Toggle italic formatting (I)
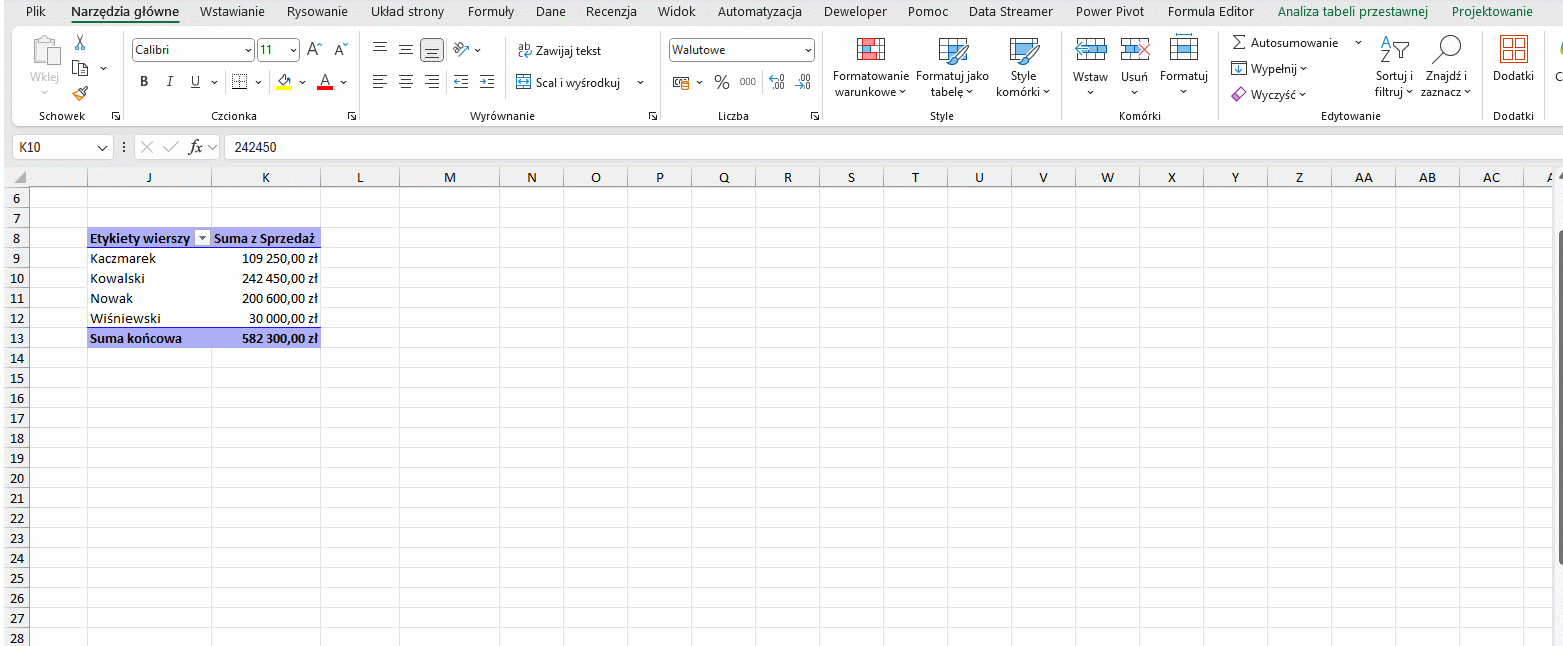The width and height of the screenshot is (1563, 646). click(170, 82)
